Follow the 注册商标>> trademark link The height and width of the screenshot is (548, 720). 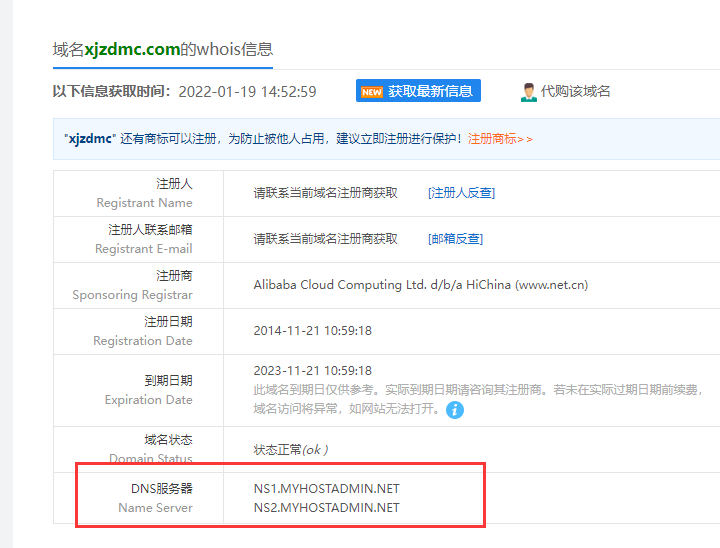pyautogui.click(x=500, y=139)
